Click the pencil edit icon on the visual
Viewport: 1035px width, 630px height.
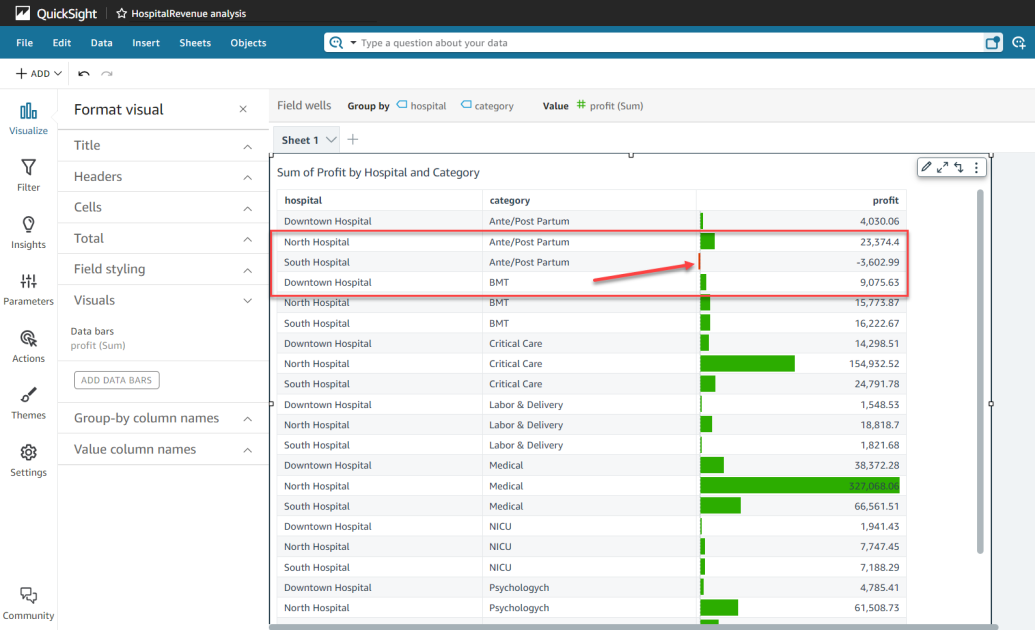(x=925, y=167)
